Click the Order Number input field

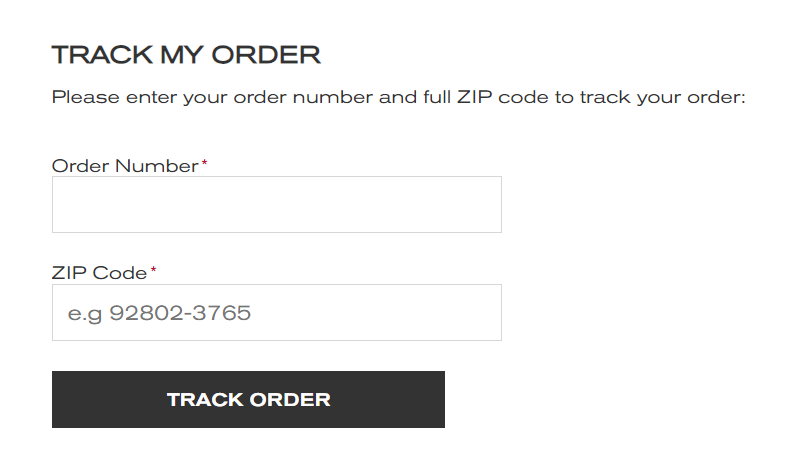pos(276,205)
